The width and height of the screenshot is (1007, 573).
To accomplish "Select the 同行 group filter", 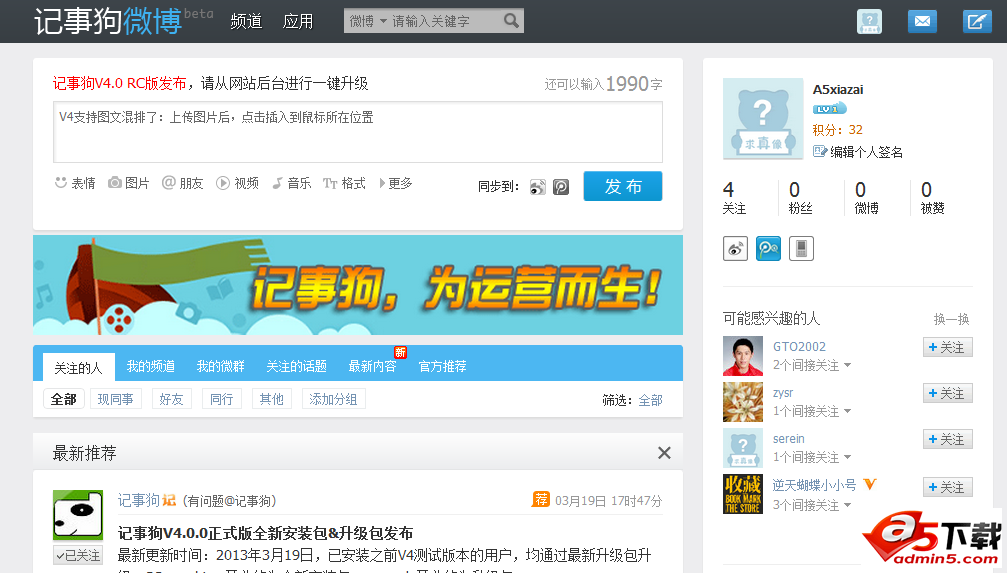I will tap(222, 399).
